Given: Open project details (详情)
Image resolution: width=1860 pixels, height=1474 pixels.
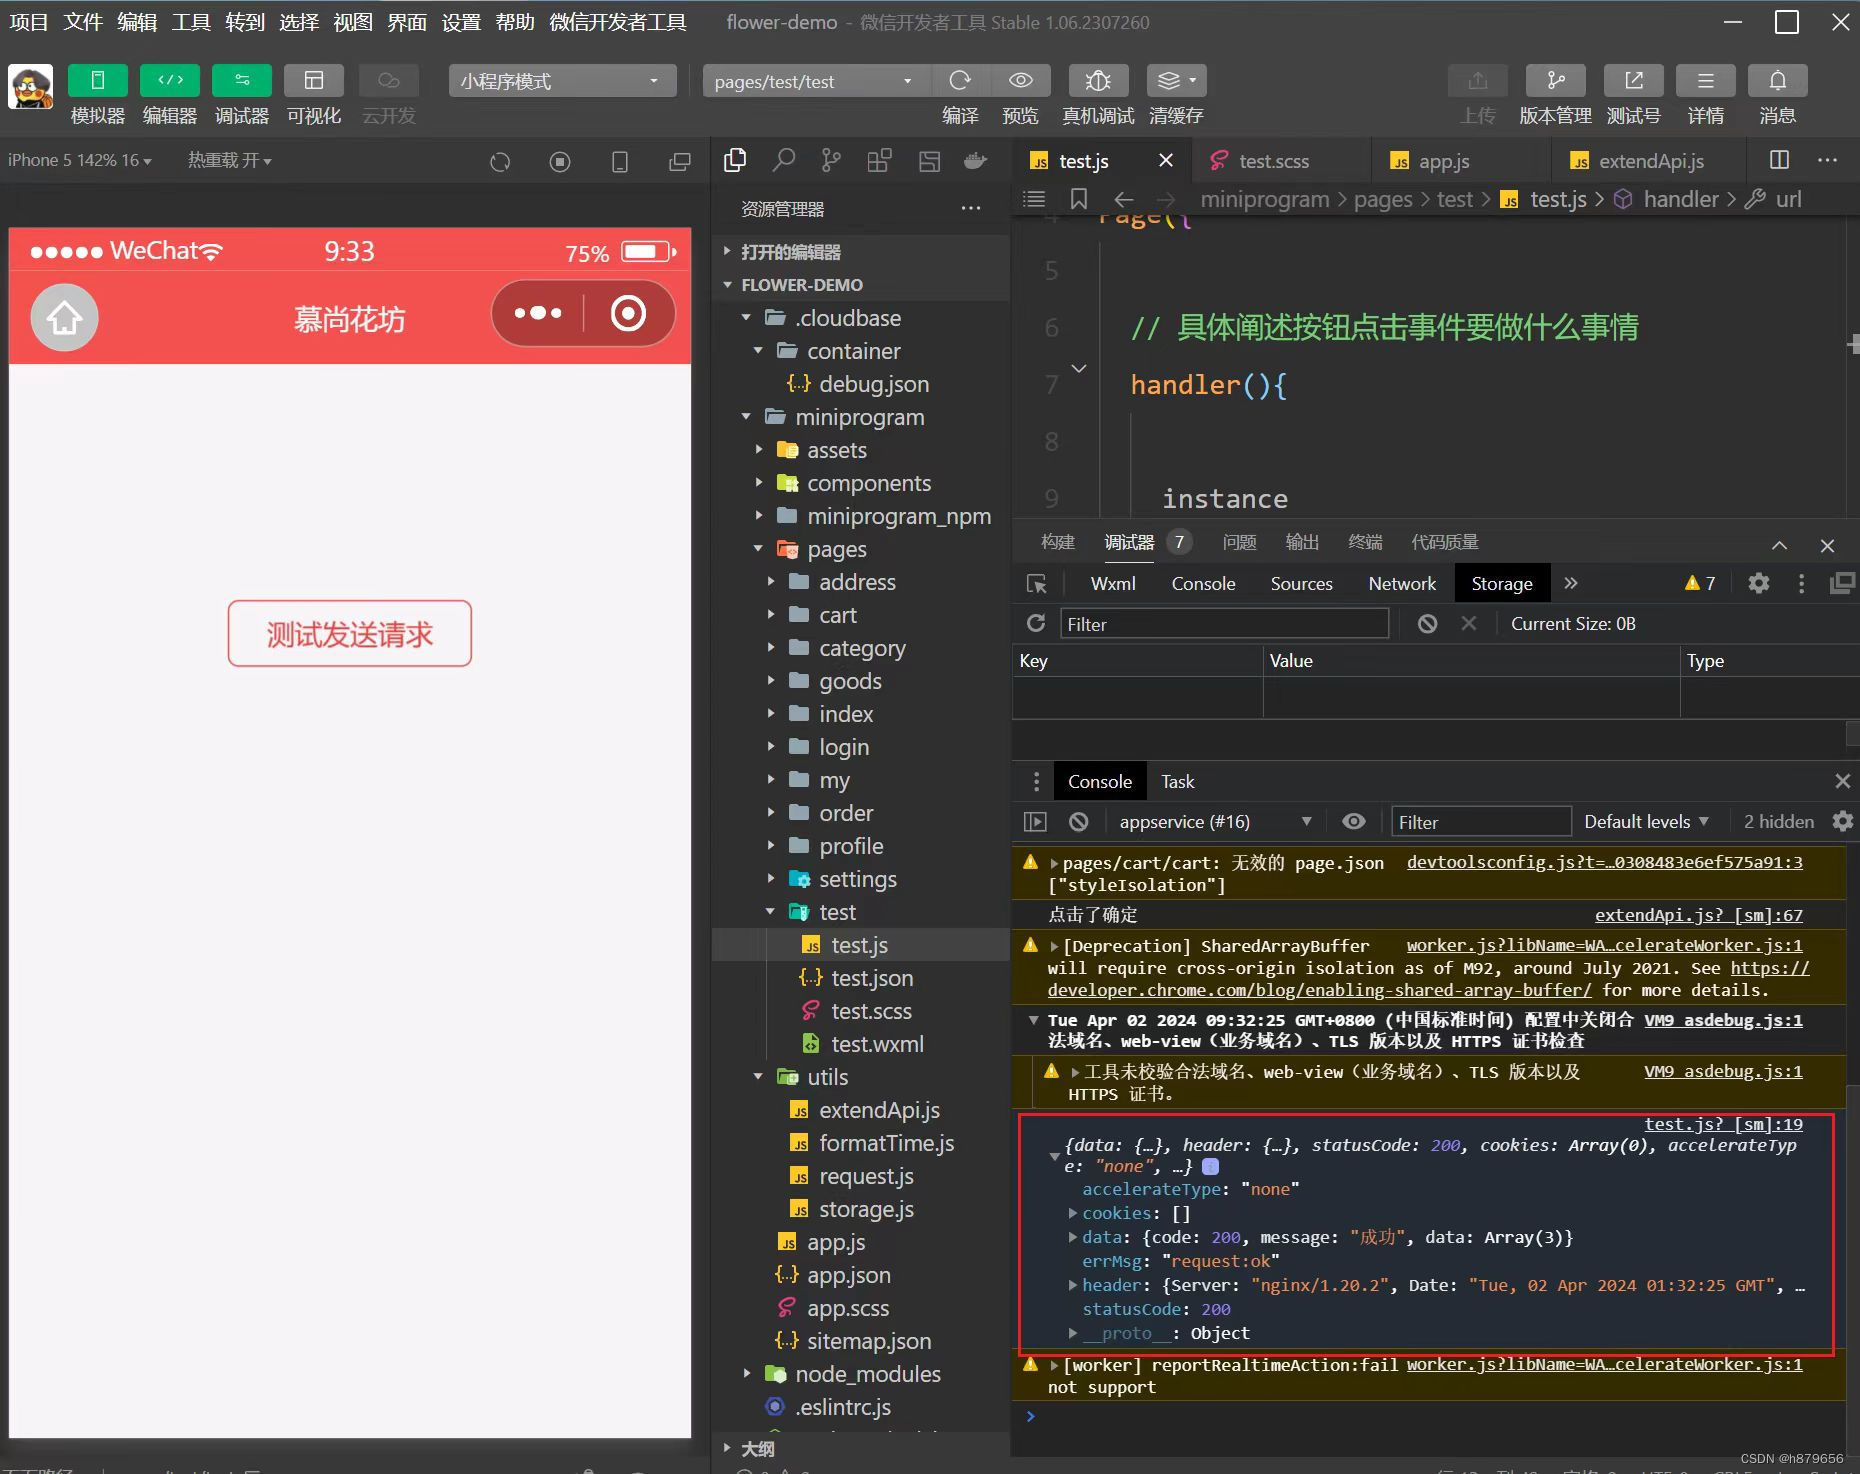Looking at the screenshot, I should point(1706,81).
